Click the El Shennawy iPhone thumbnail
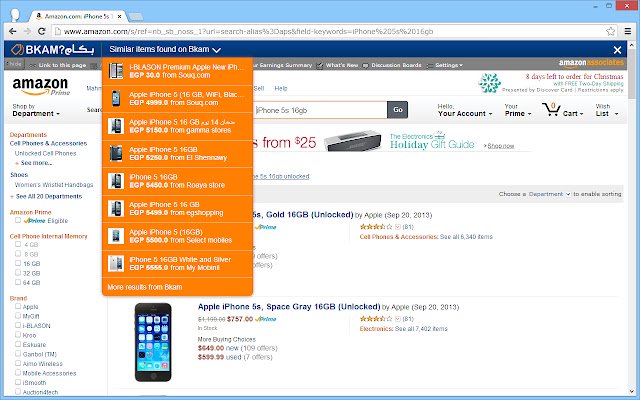Viewport: 640px width, 400px height. pyautogui.click(x=116, y=153)
